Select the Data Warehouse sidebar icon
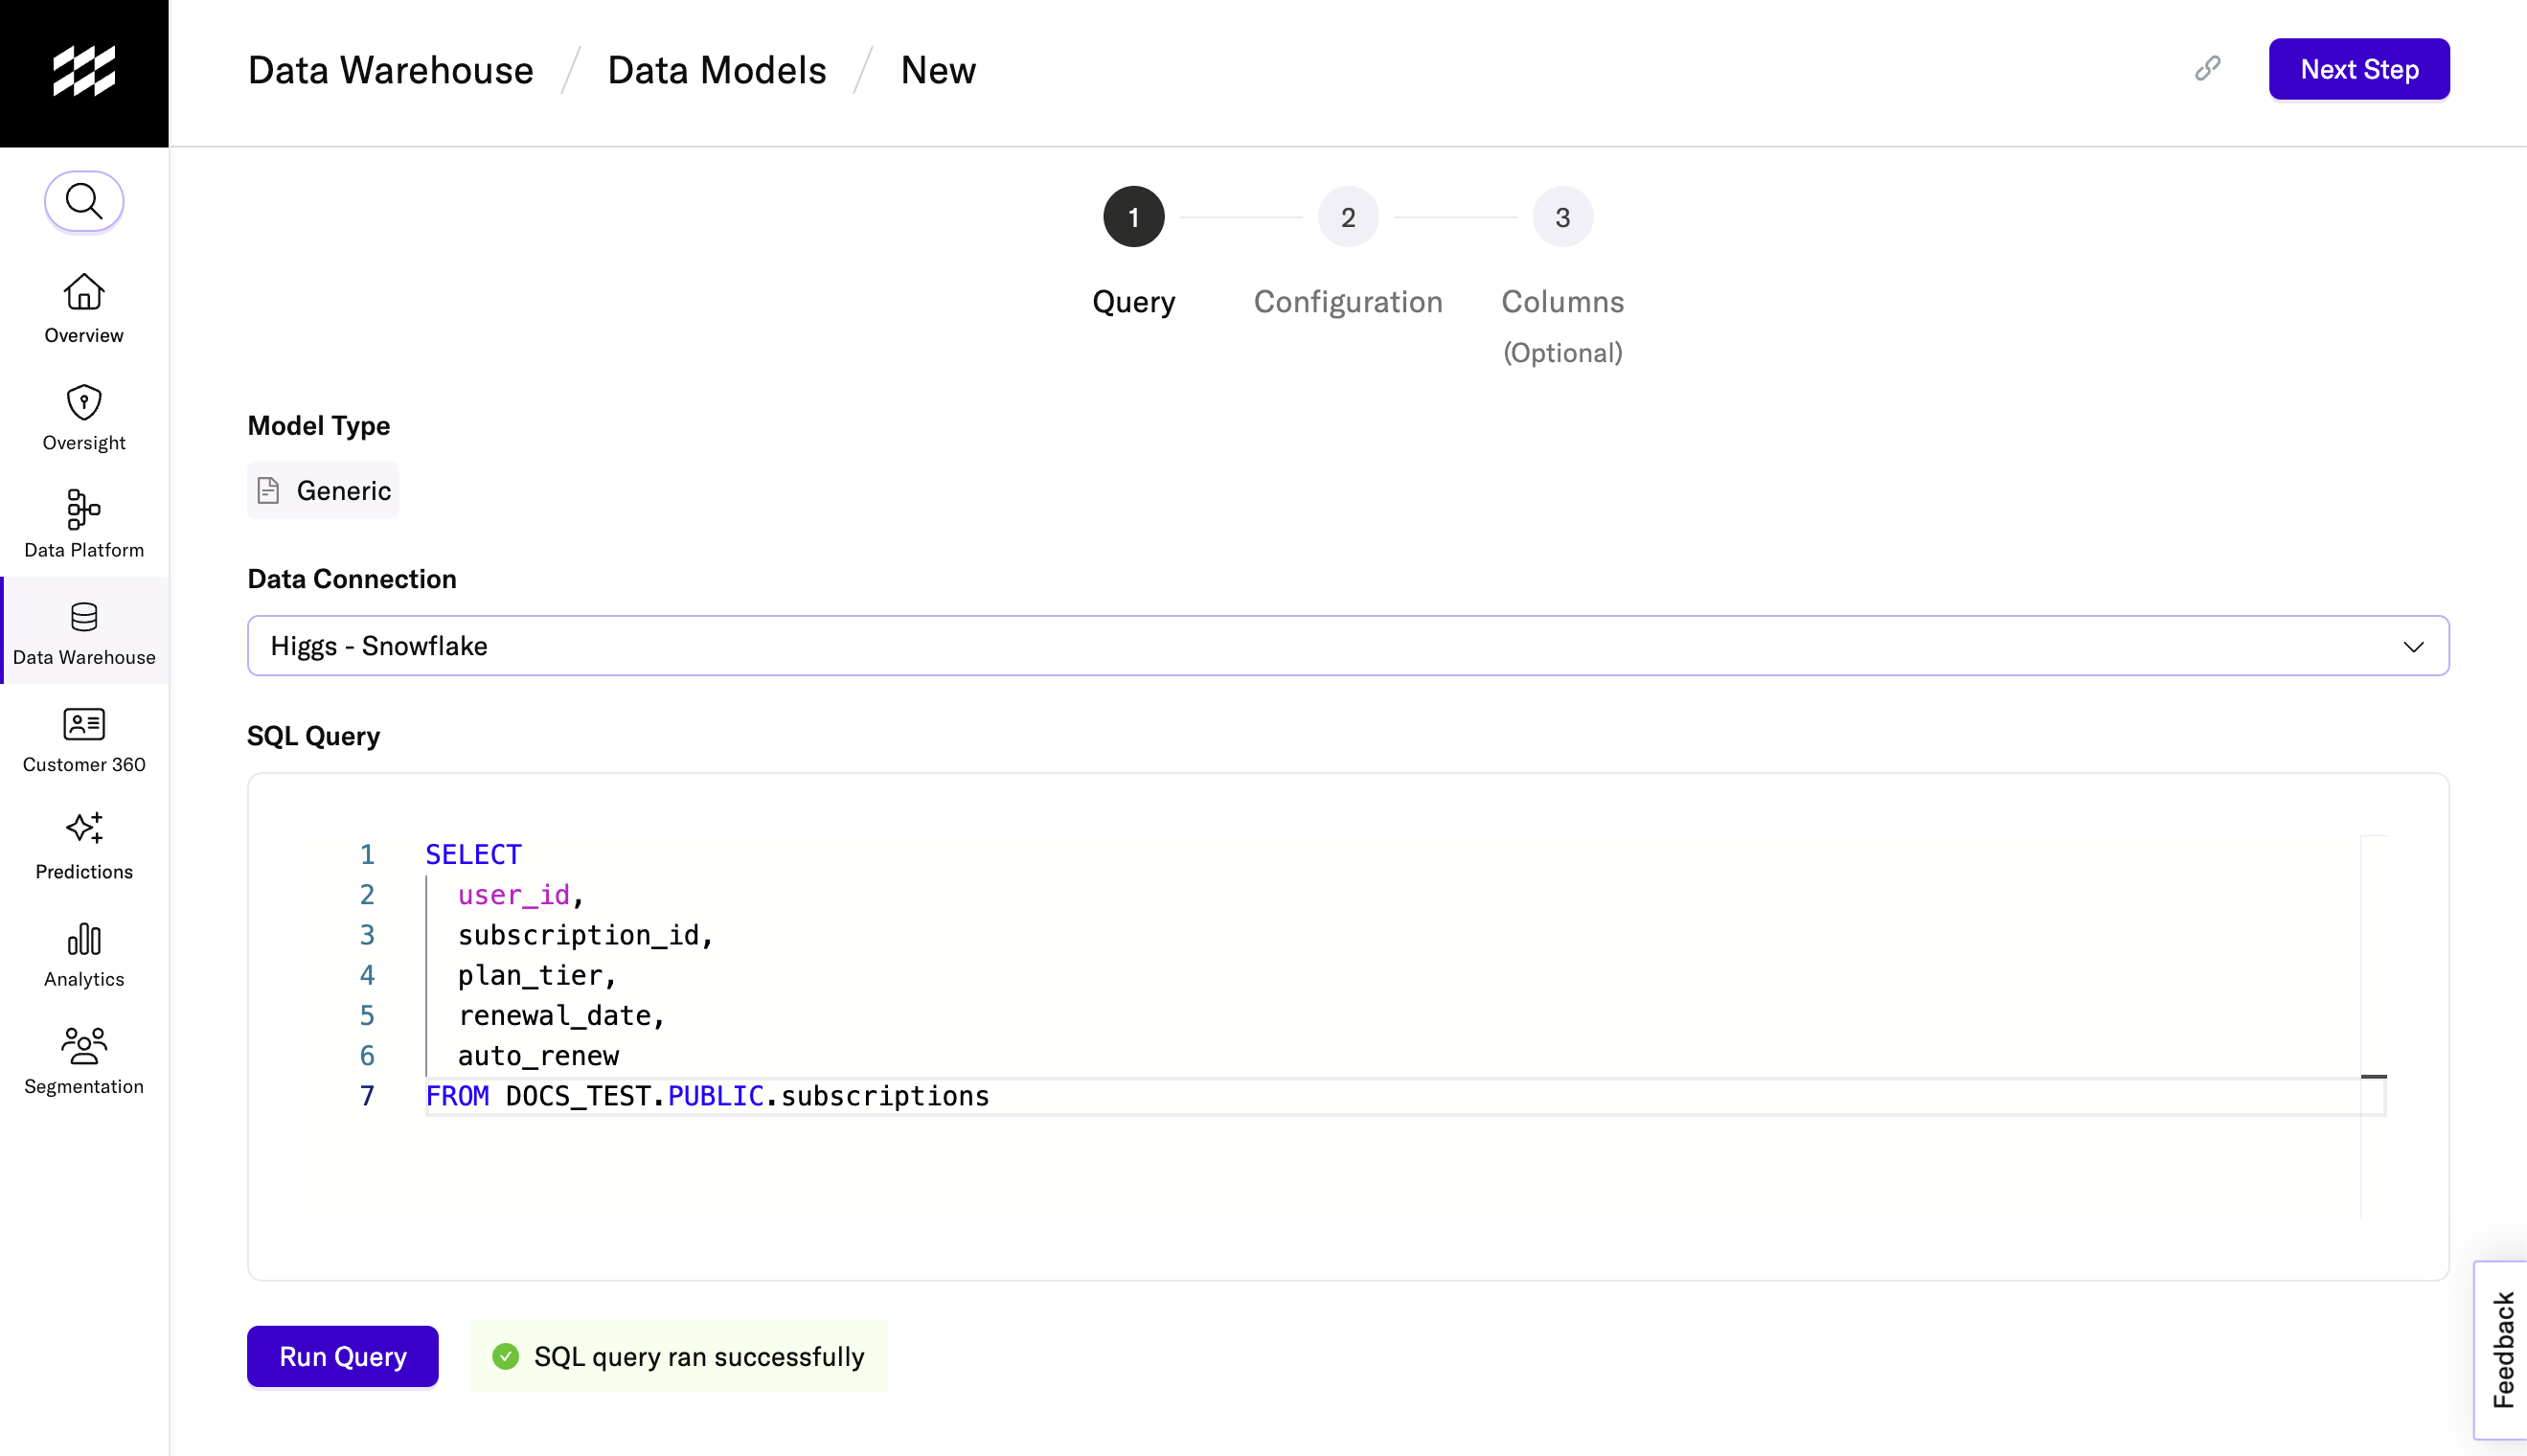This screenshot has width=2527, height=1456. [84, 617]
